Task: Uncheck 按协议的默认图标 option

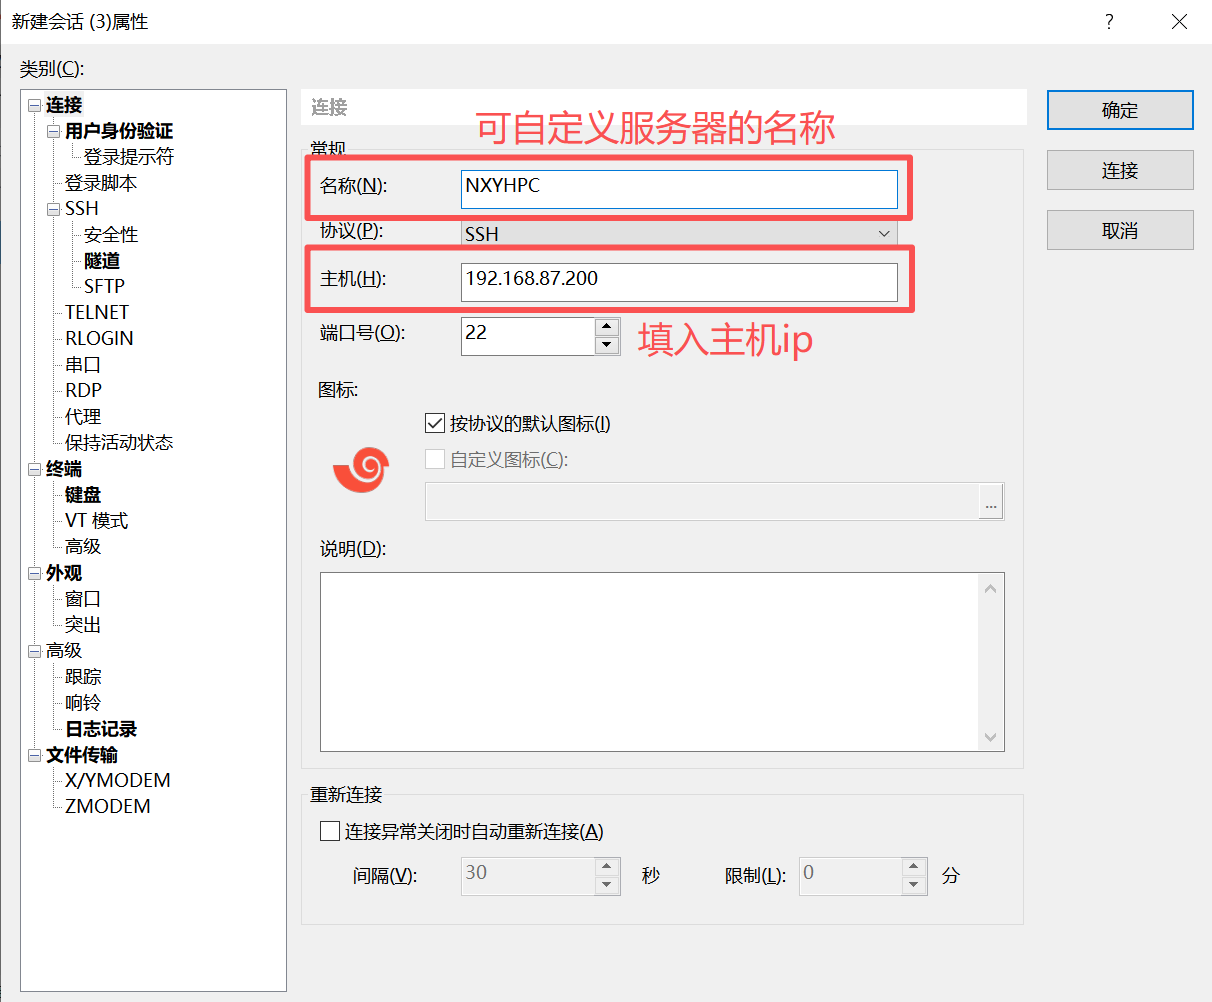Action: [x=435, y=423]
